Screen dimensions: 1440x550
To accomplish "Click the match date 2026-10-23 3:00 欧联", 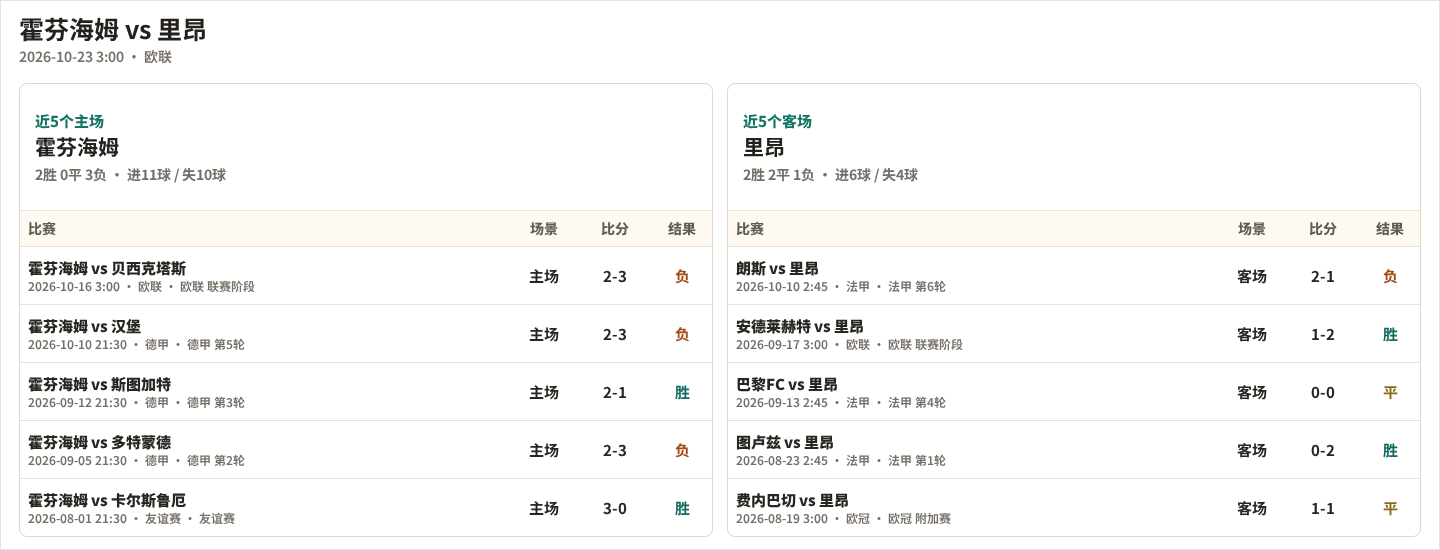I will tap(96, 57).
